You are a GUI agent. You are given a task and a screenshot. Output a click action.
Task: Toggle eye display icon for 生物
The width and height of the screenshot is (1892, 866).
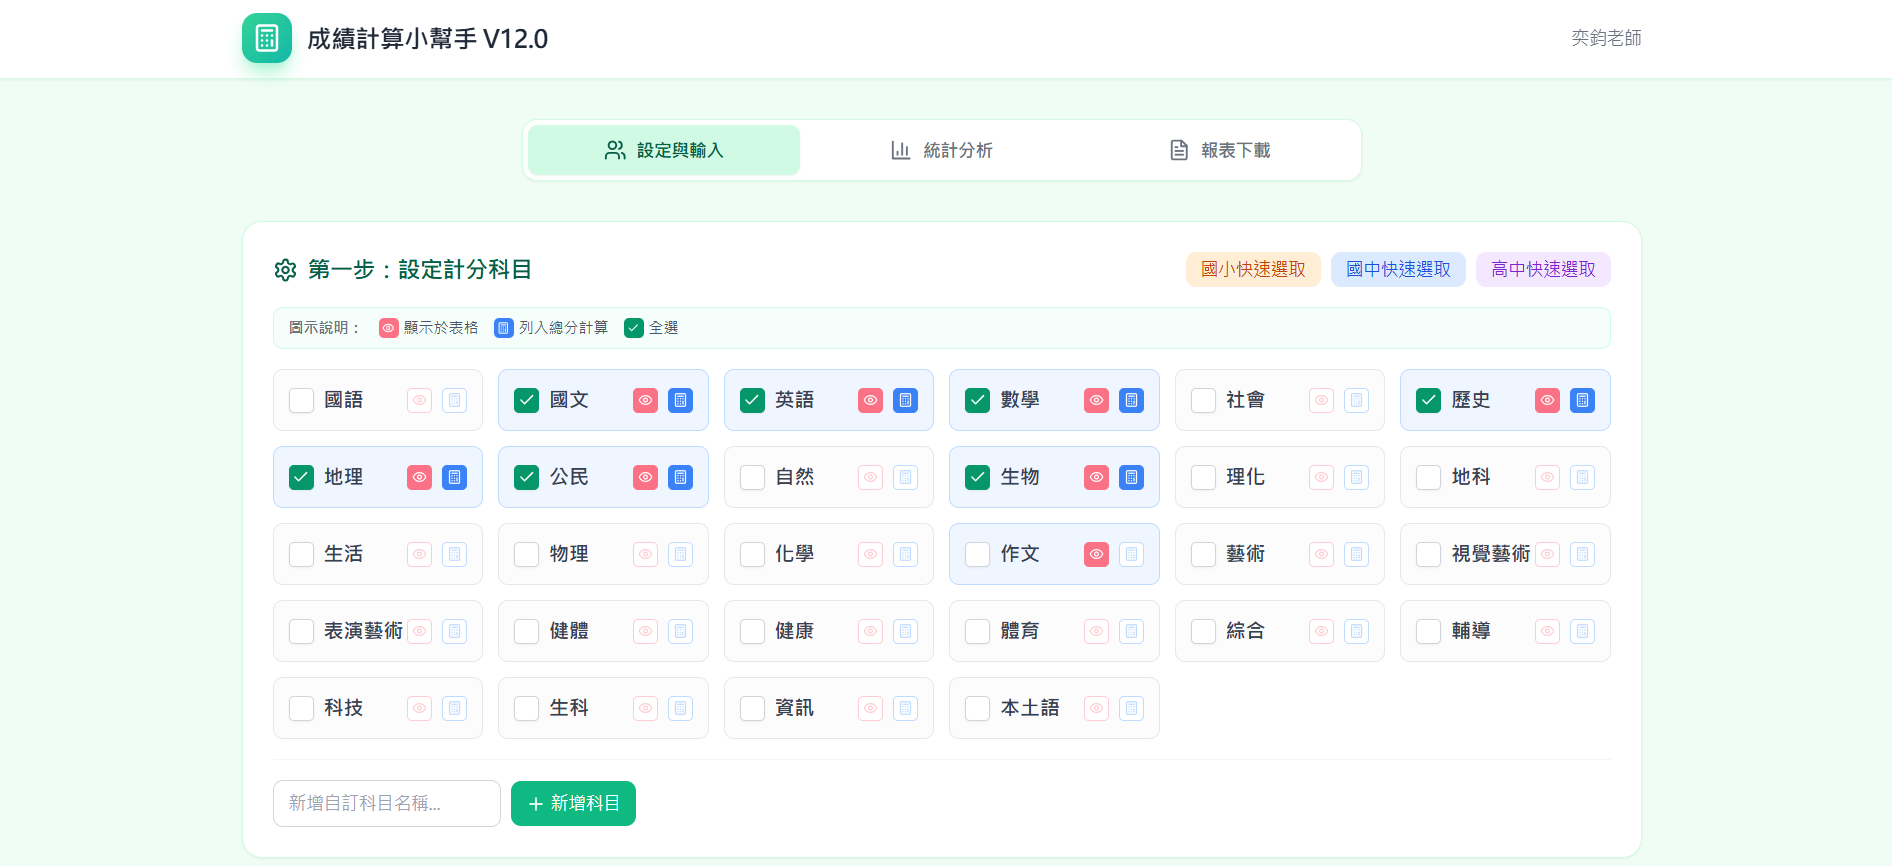[1096, 477]
